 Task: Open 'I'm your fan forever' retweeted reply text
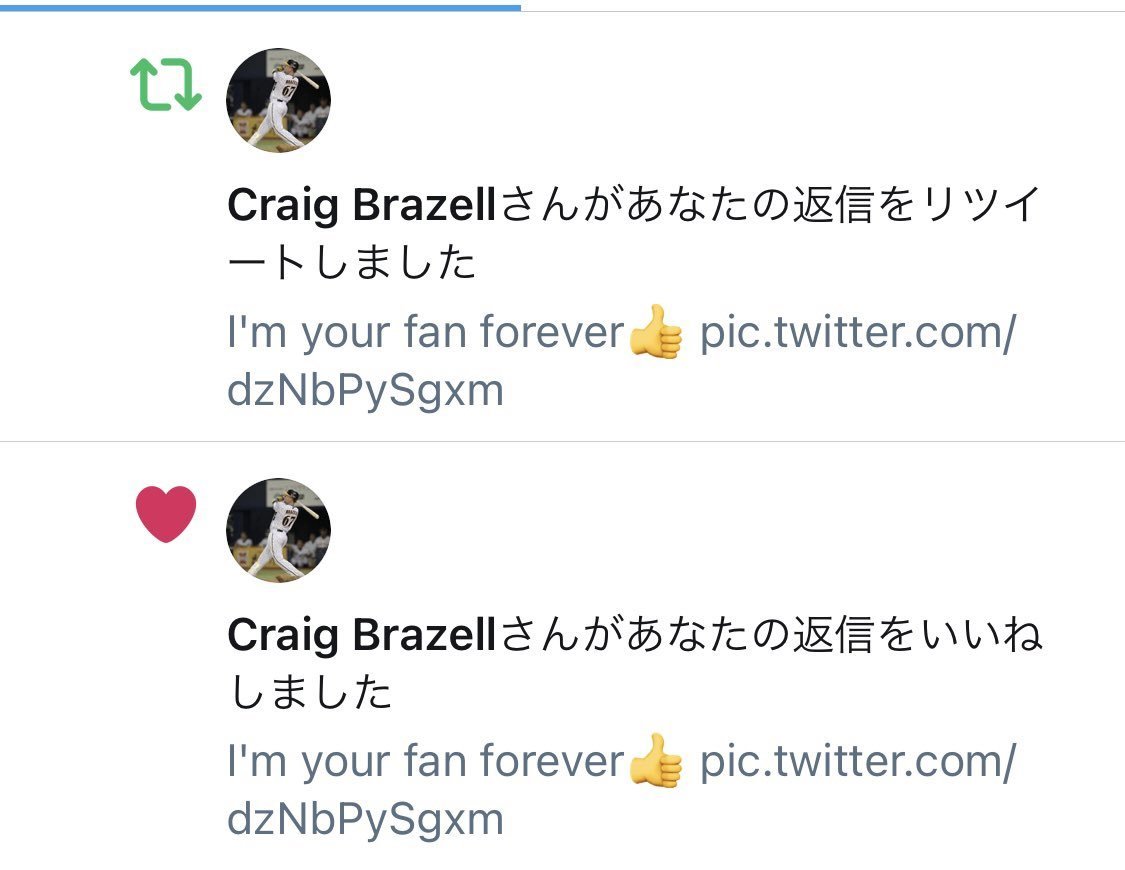tap(425, 333)
